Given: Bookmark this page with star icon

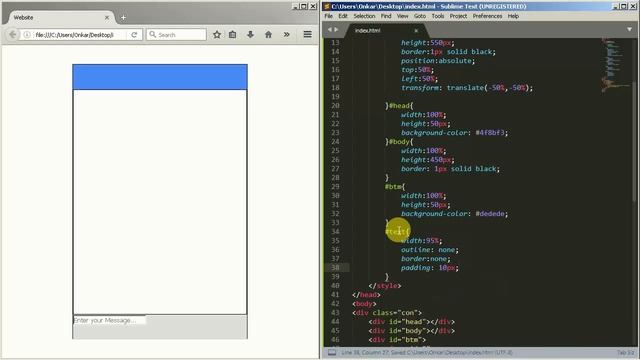Looking at the screenshot, I should point(217,35).
